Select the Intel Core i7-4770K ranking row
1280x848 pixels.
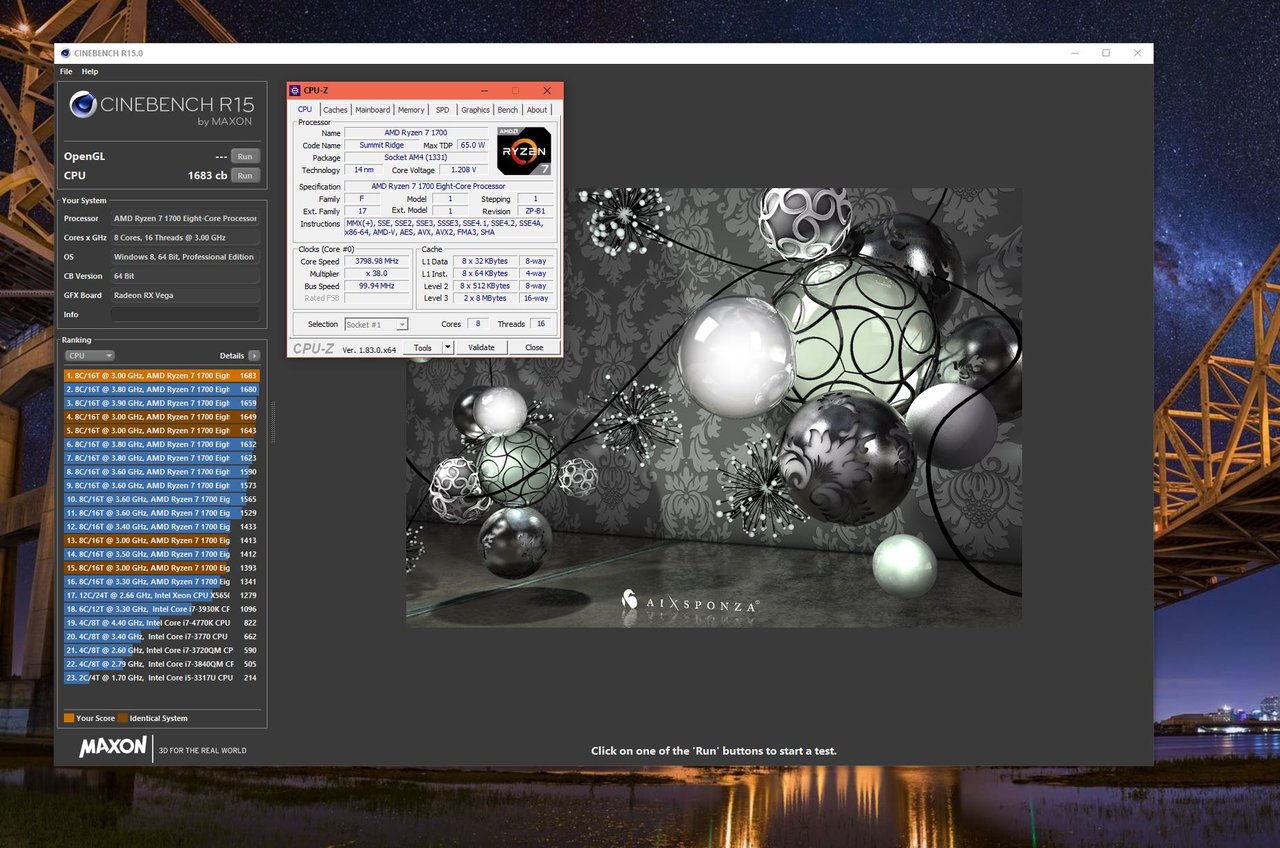(162, 622)
